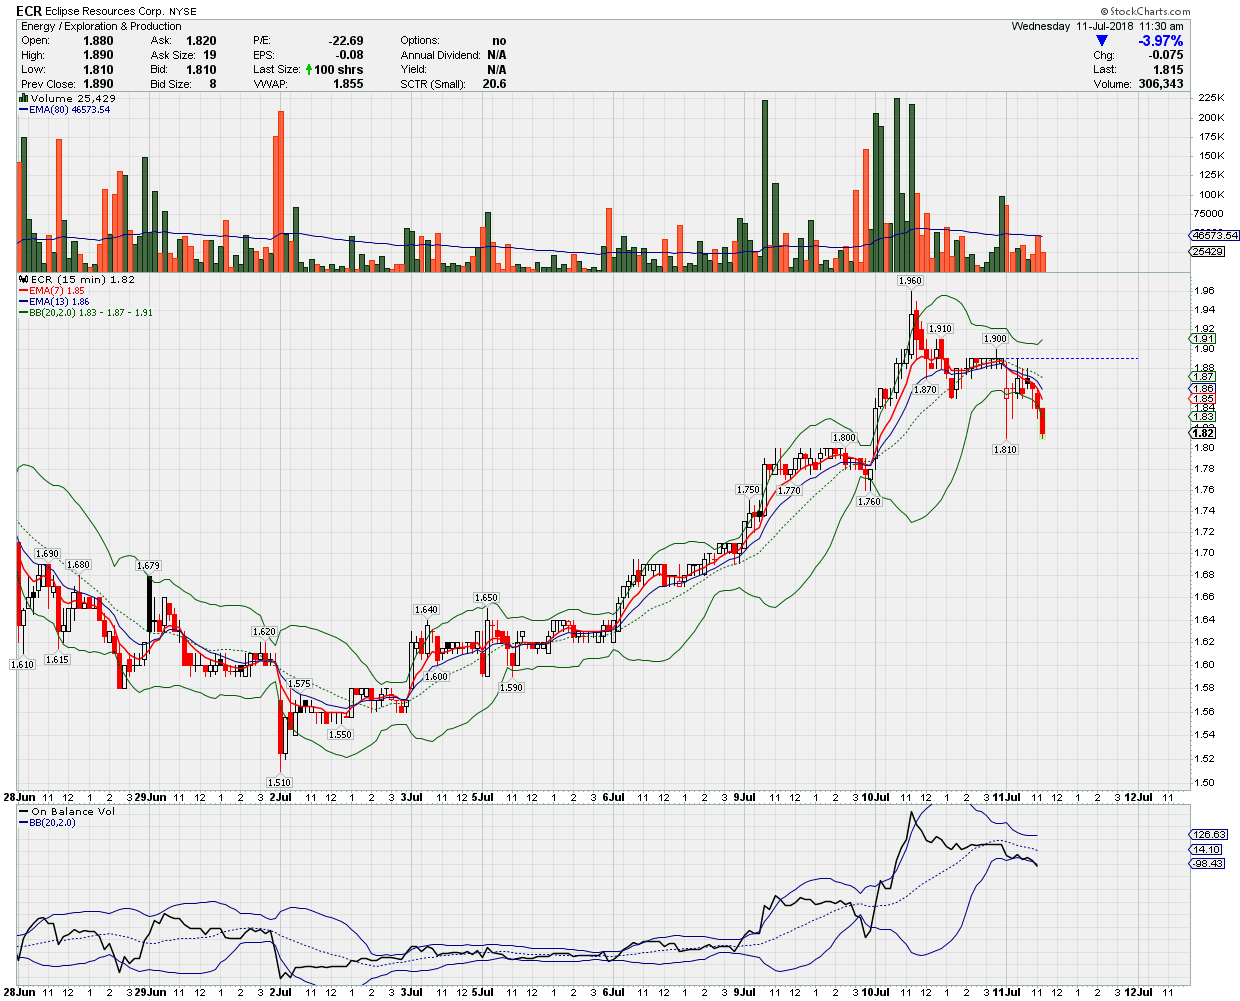Click 5Jul on the On Balance Vol date axis
Image resolution: width=1240 pixels, height=1001 pixels.
483,992
